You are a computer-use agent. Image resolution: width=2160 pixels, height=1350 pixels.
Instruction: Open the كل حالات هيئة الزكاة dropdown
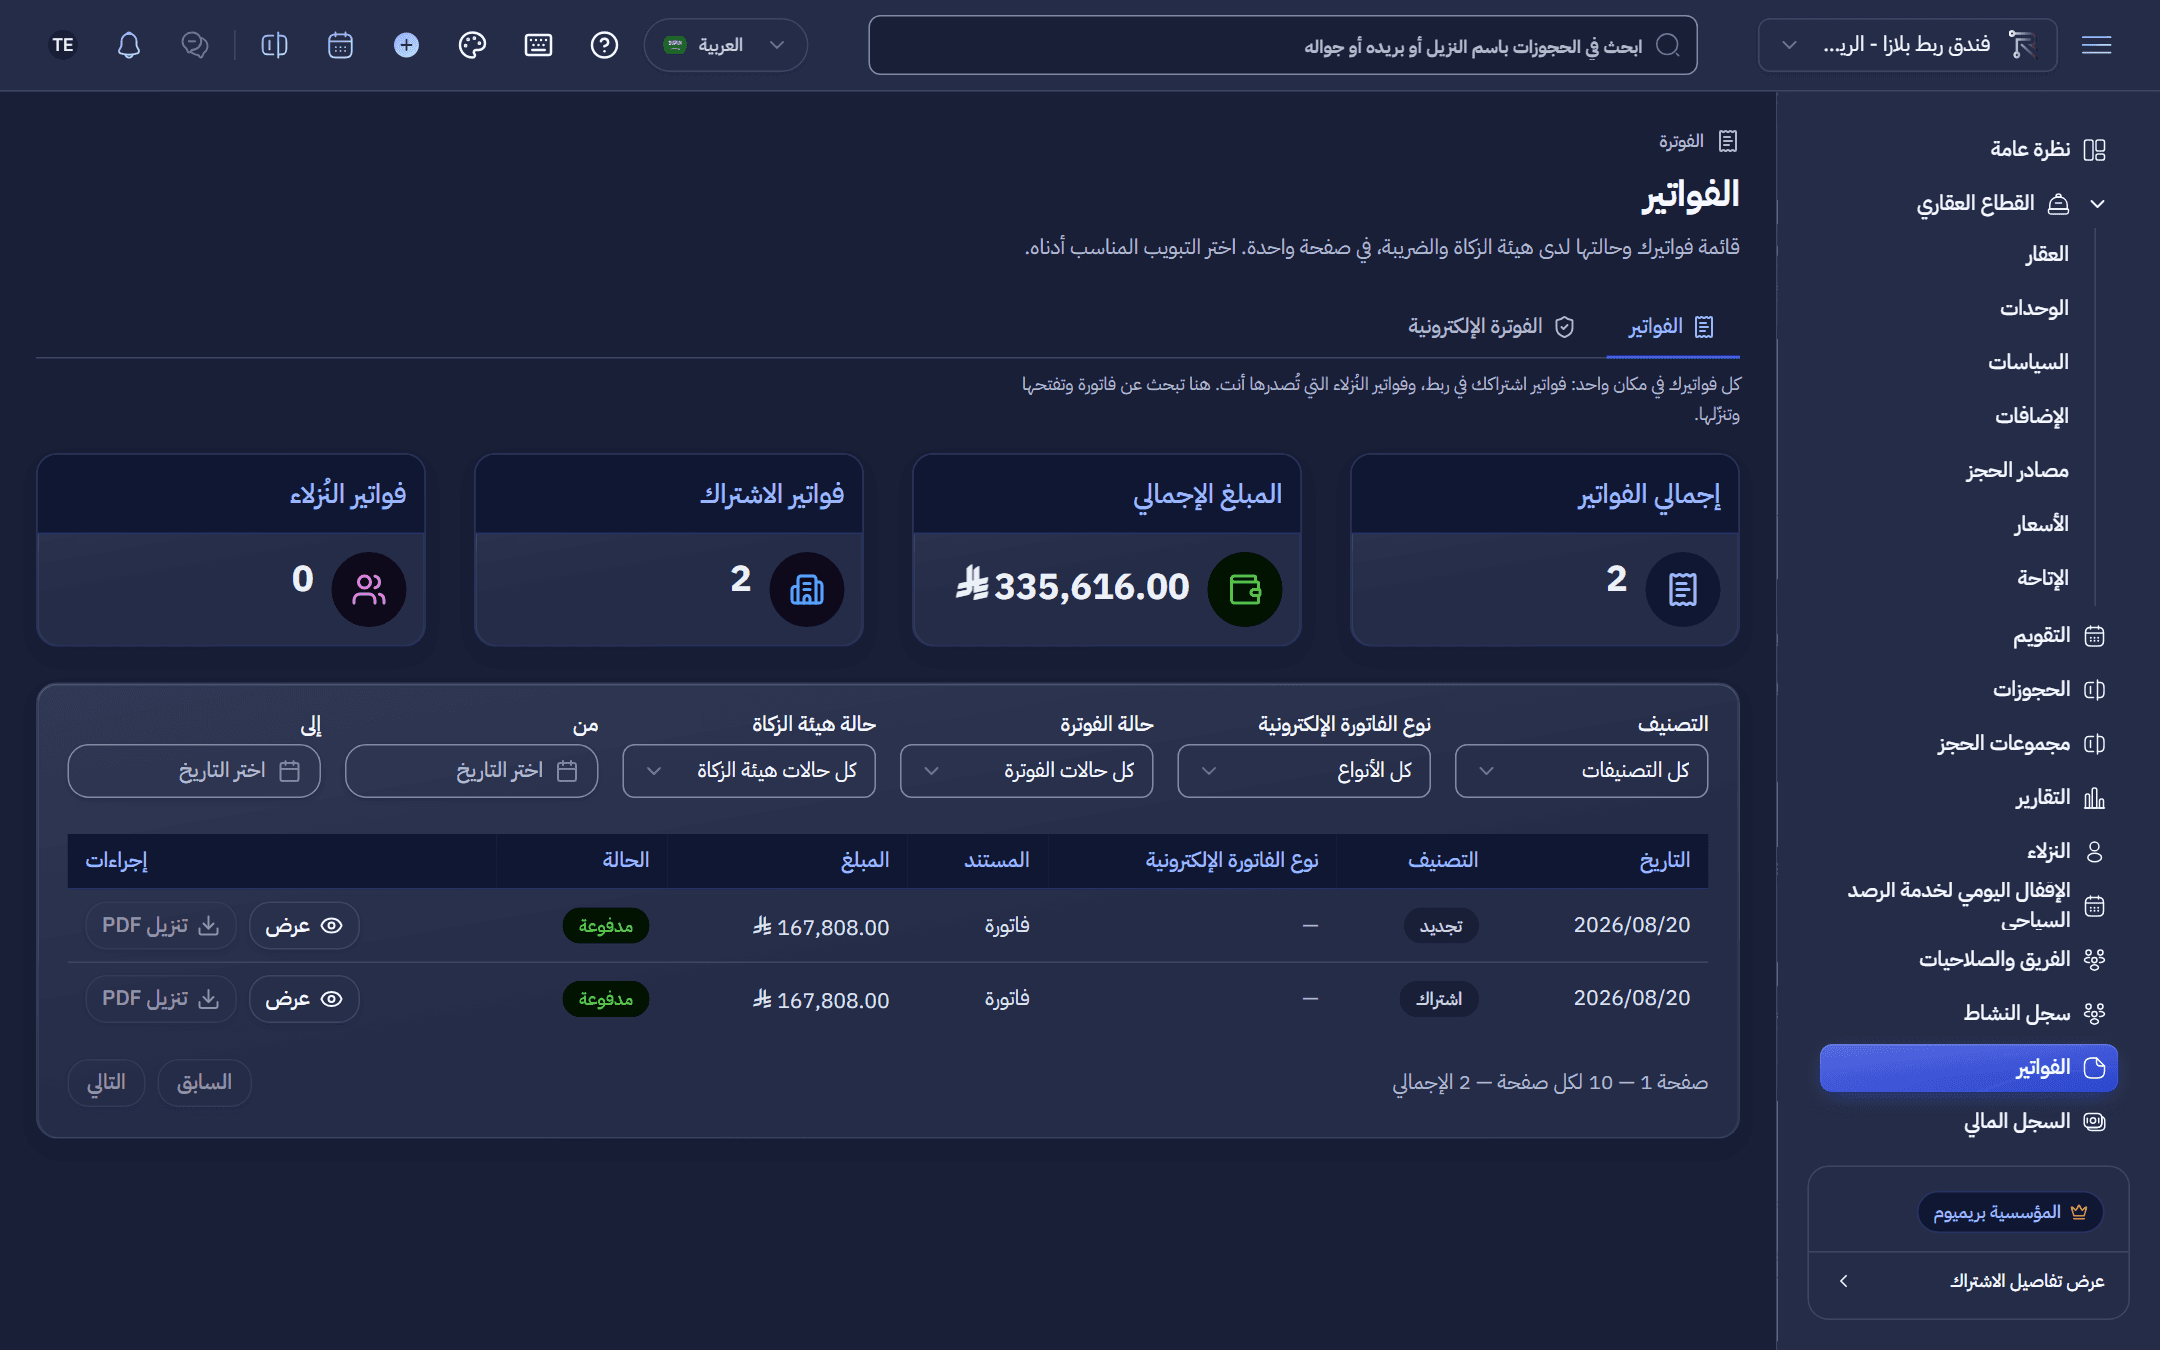749,771
